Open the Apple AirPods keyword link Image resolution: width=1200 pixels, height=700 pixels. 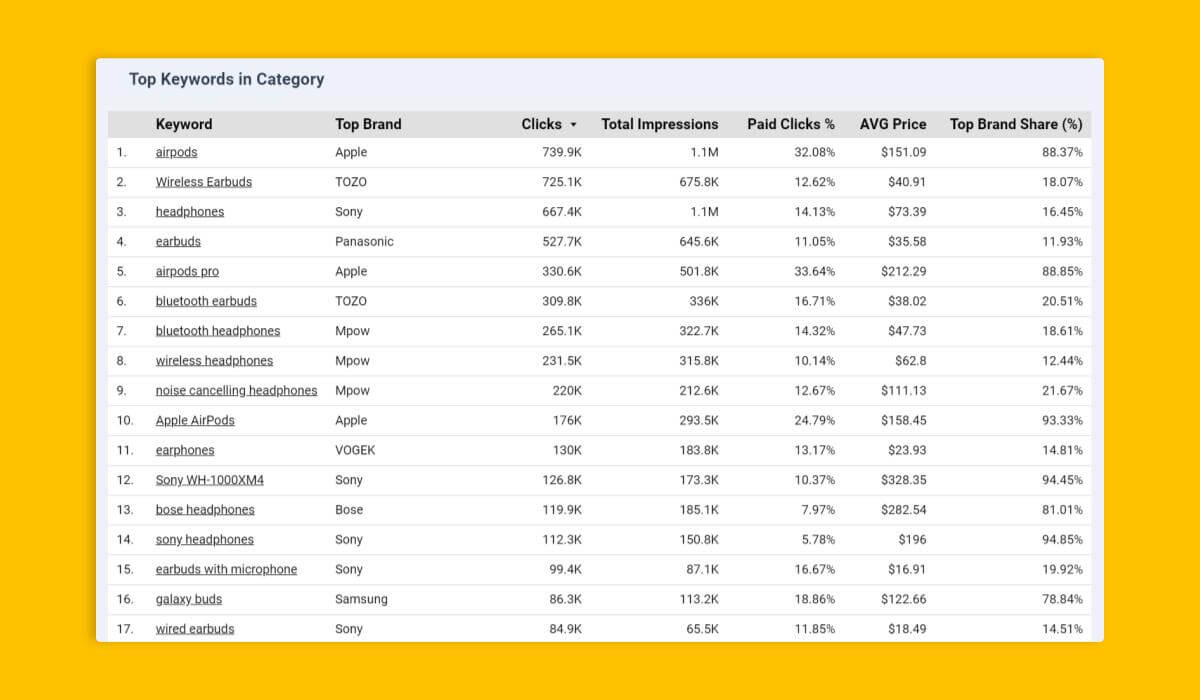click(195, 420)
